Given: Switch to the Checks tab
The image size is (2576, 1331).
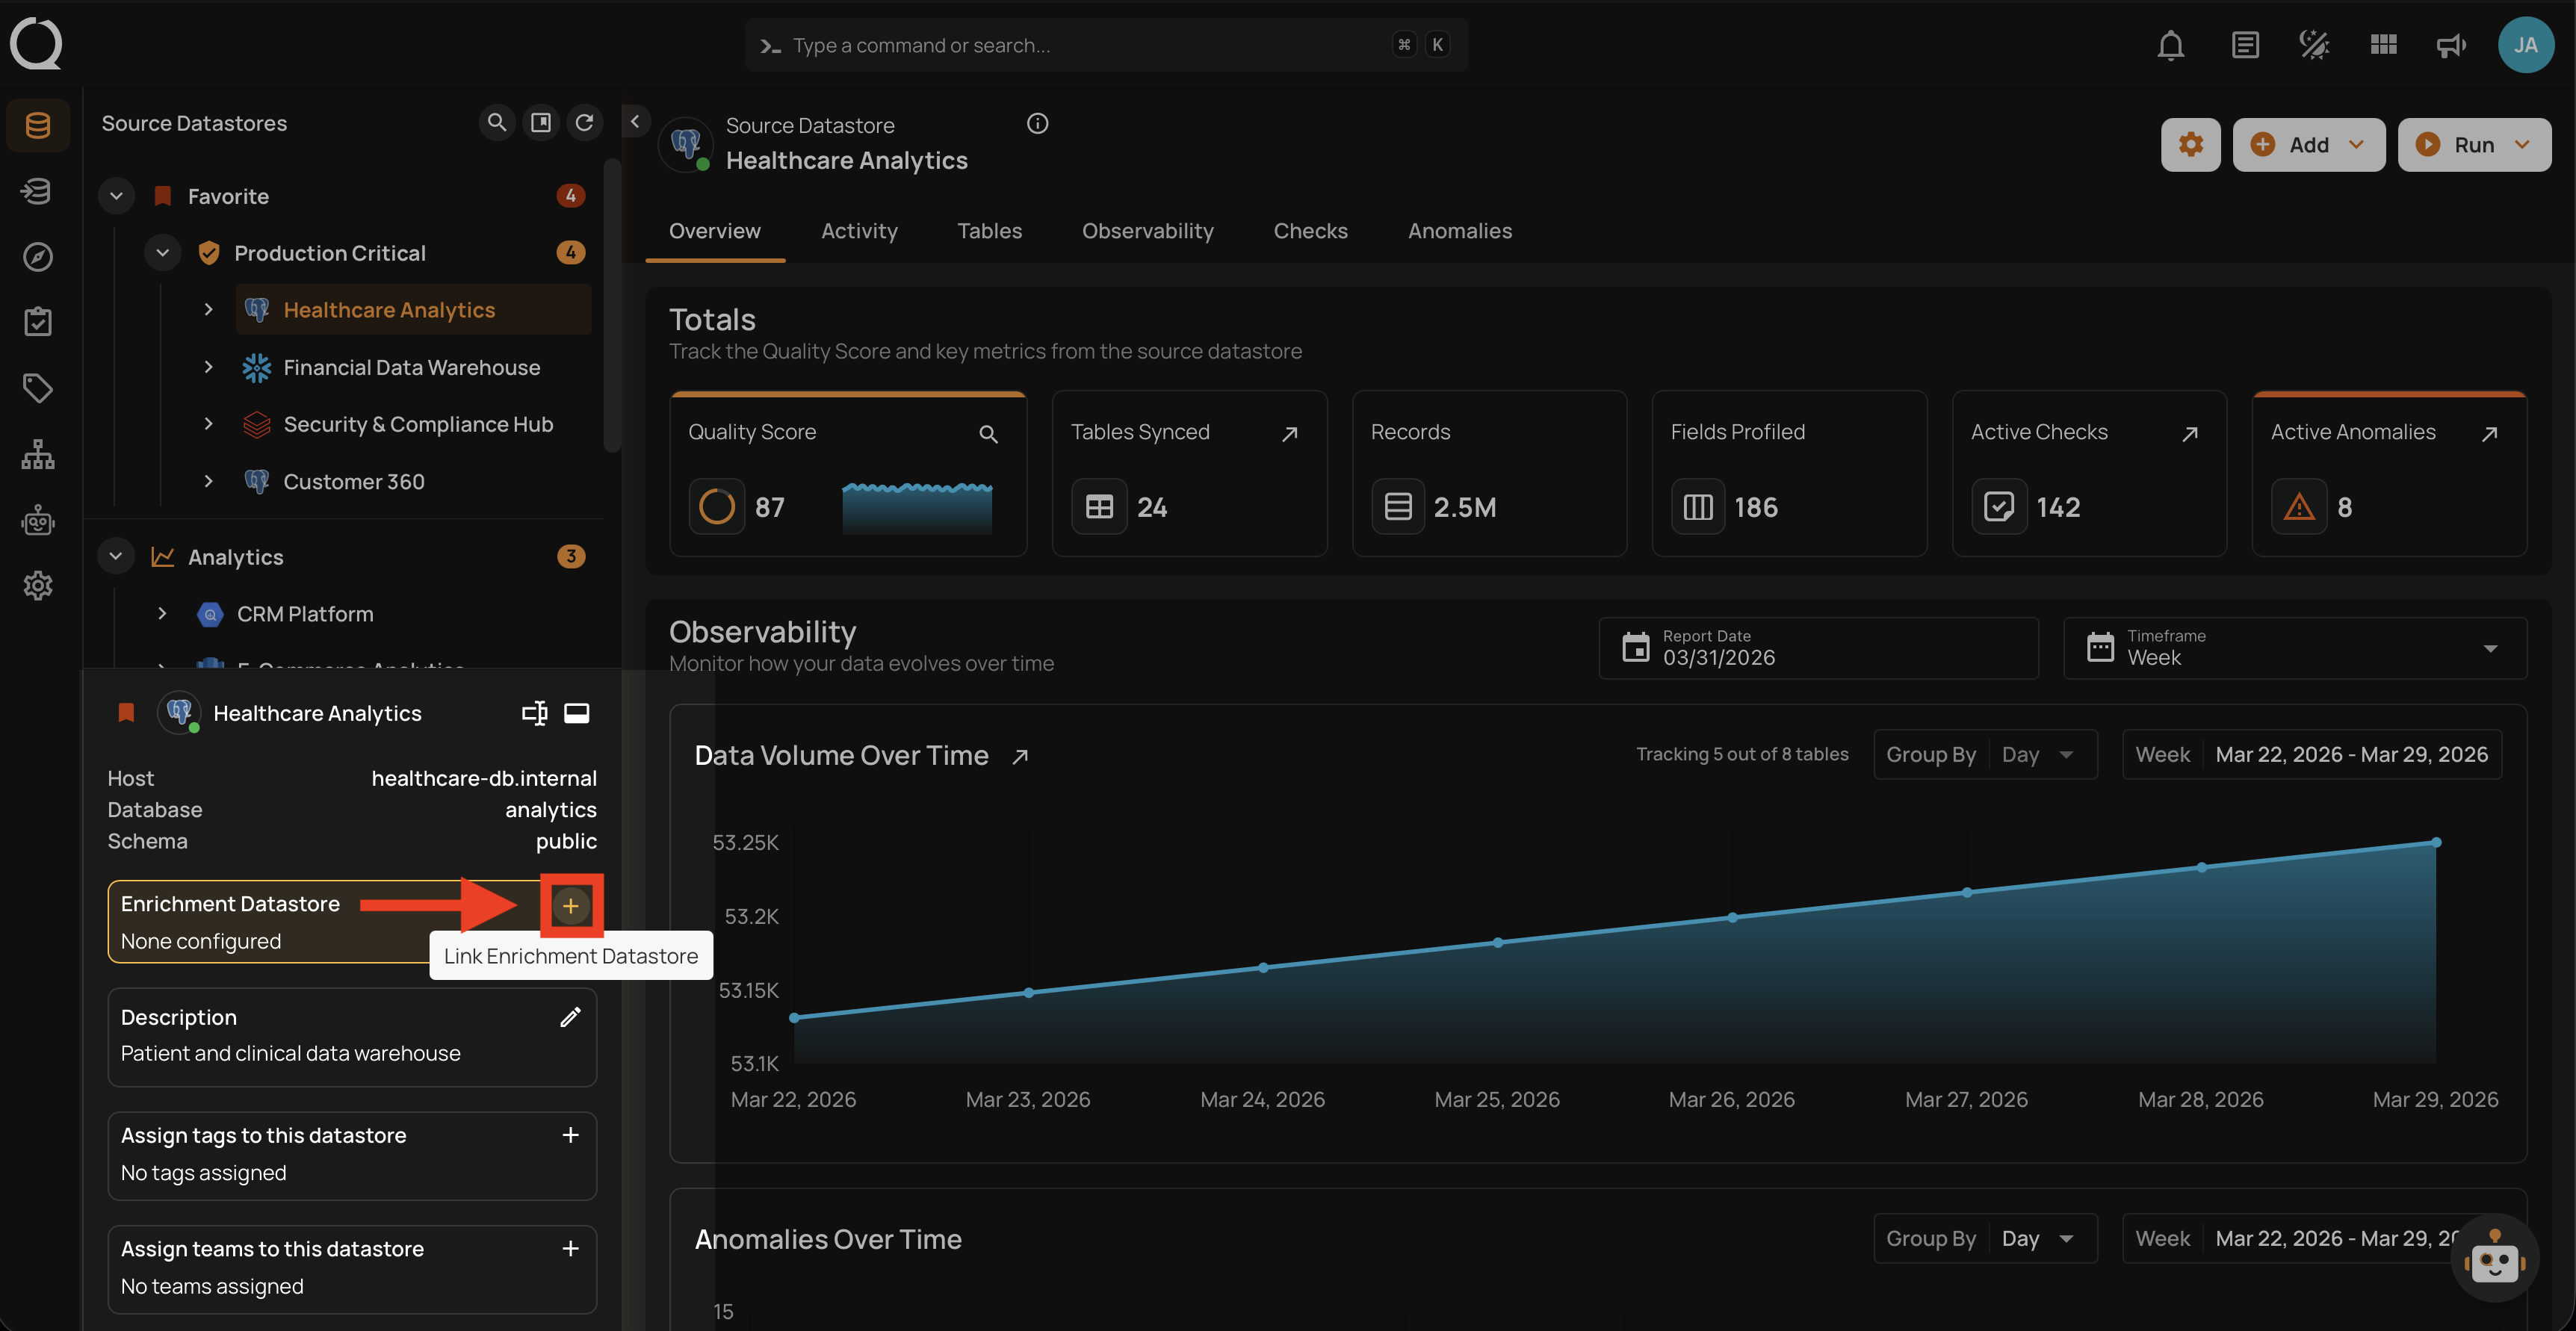Looking at the screenshot, I should [x=1310, y=231].
